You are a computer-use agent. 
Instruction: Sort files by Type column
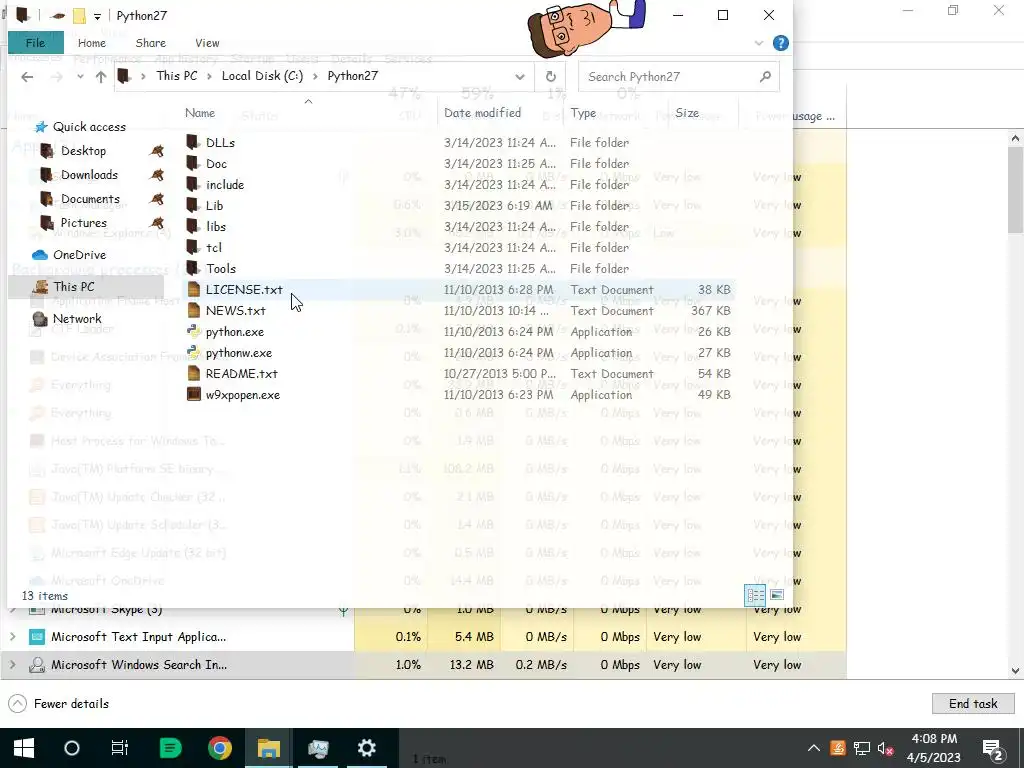coord(583,113)
